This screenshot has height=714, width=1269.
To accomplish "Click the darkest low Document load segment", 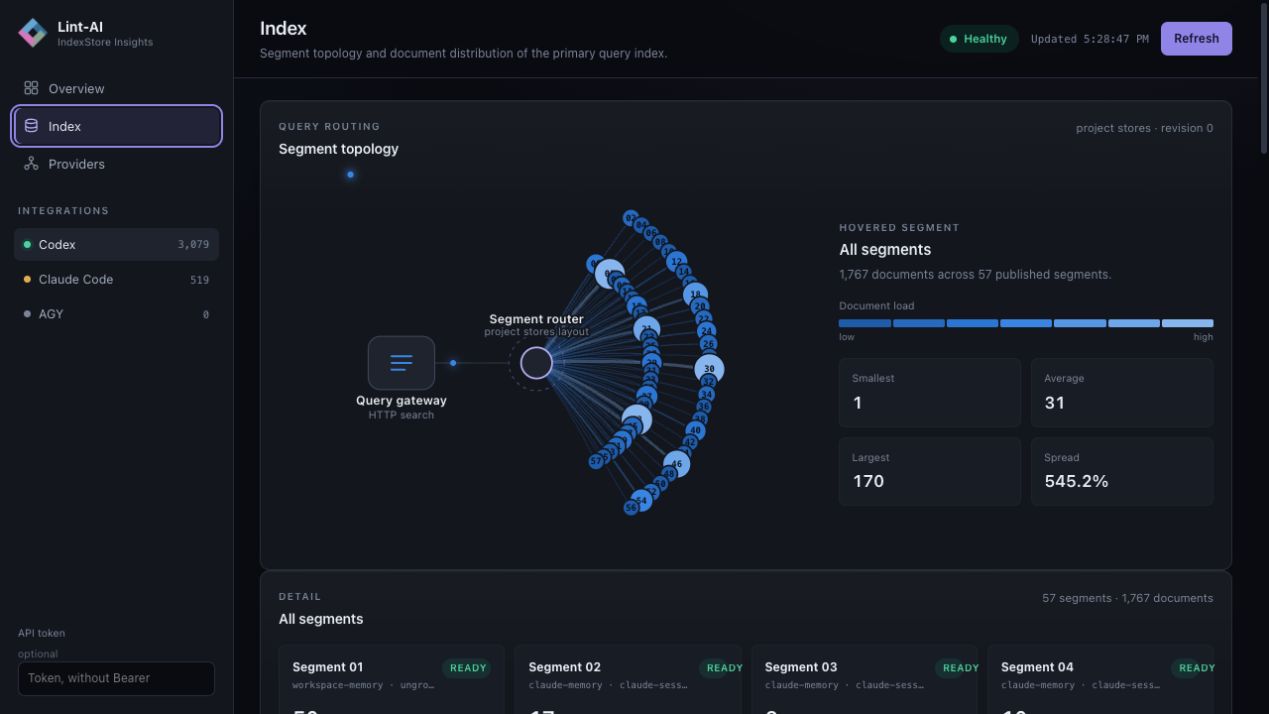I will (865, 323).
